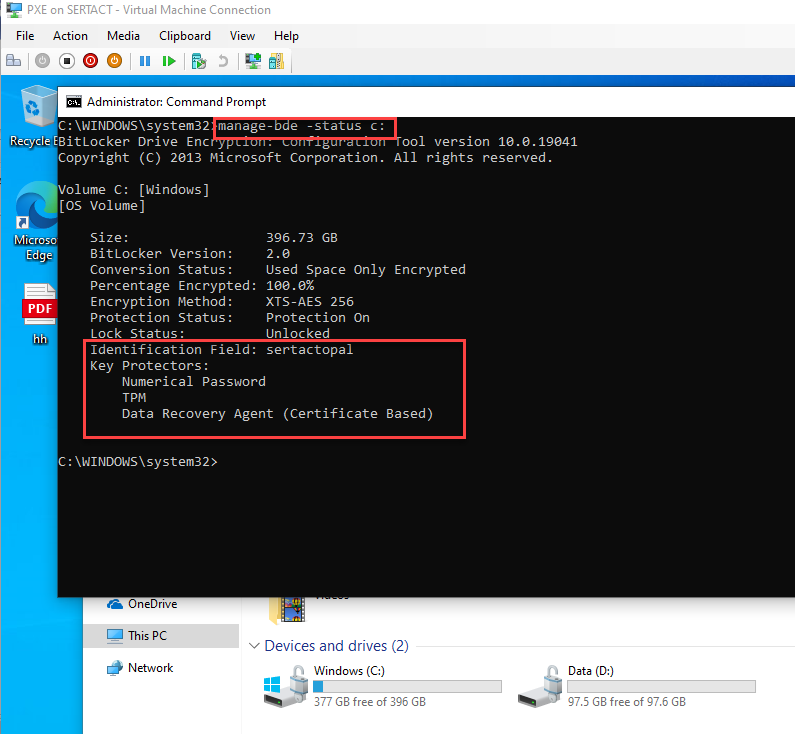Pause the virtual machine

[x=145, y=61]
